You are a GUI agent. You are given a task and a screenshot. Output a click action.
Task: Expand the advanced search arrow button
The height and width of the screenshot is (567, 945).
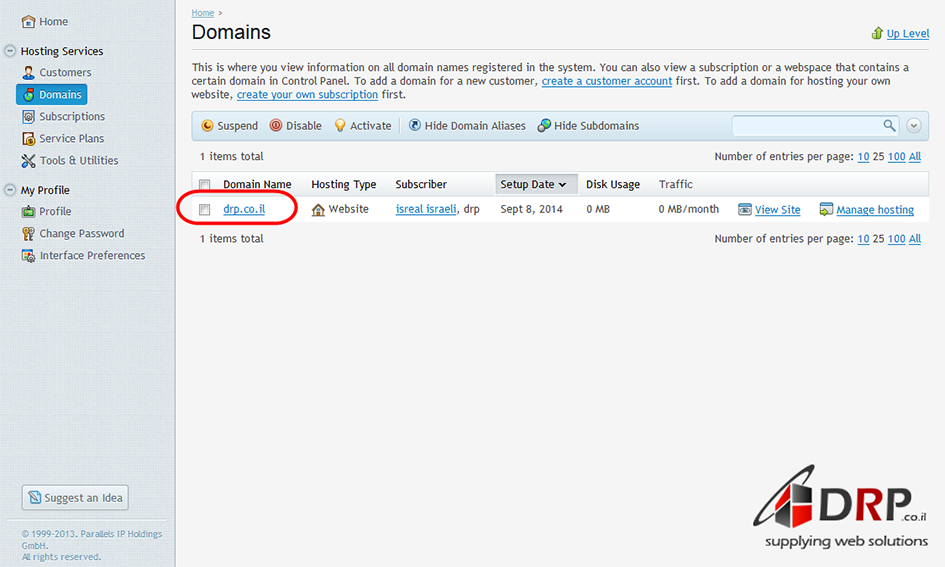tap(913, 126)
